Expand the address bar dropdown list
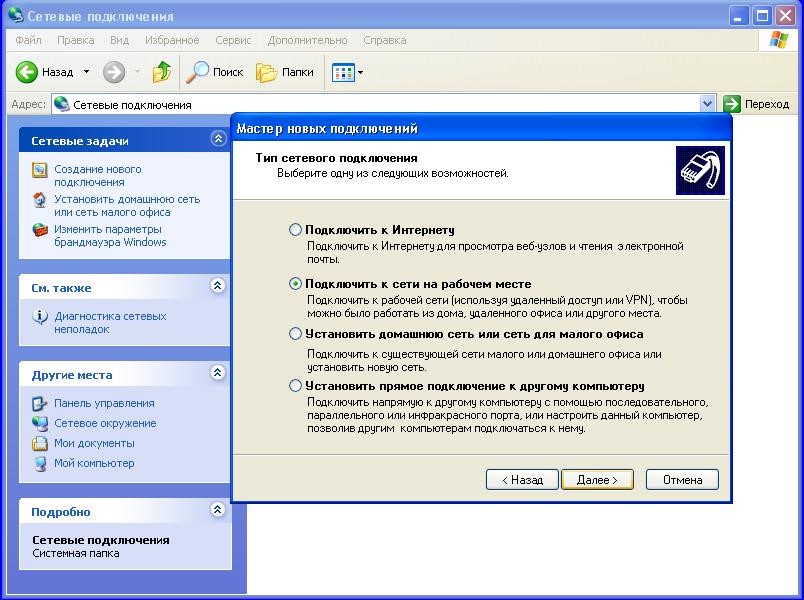The image size is (804, 600). (707, 104)
